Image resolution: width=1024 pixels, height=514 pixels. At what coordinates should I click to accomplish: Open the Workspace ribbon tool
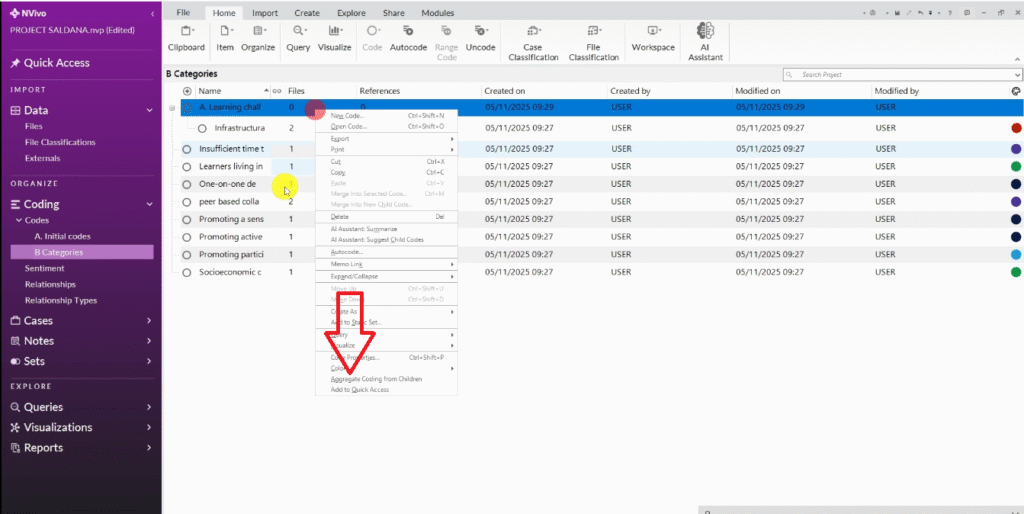pos(653,38)
